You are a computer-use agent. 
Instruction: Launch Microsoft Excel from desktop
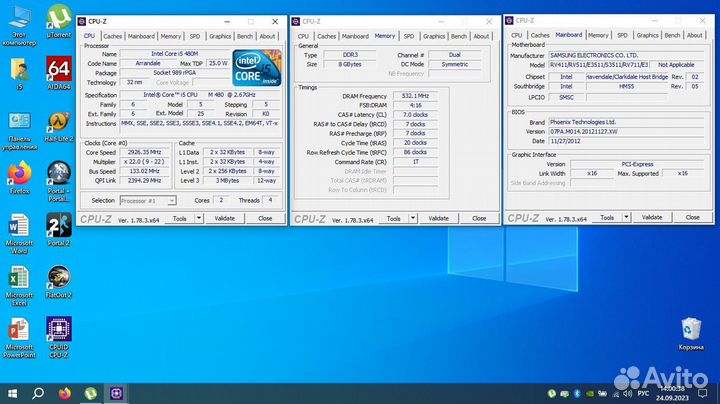pos(19,286)
